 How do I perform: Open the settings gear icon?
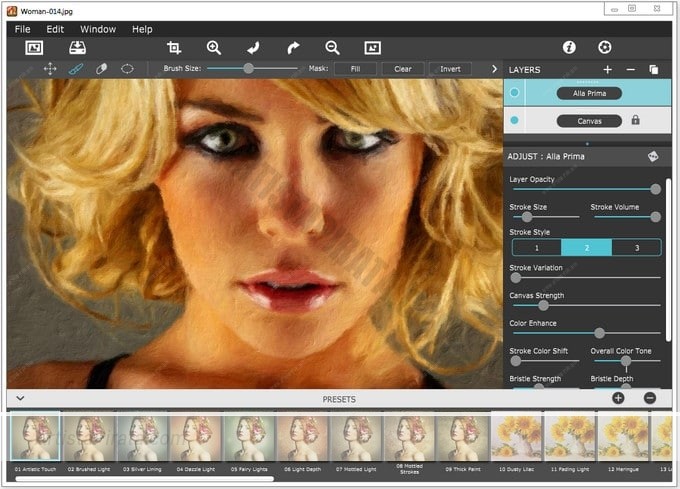tap(605, 47)
